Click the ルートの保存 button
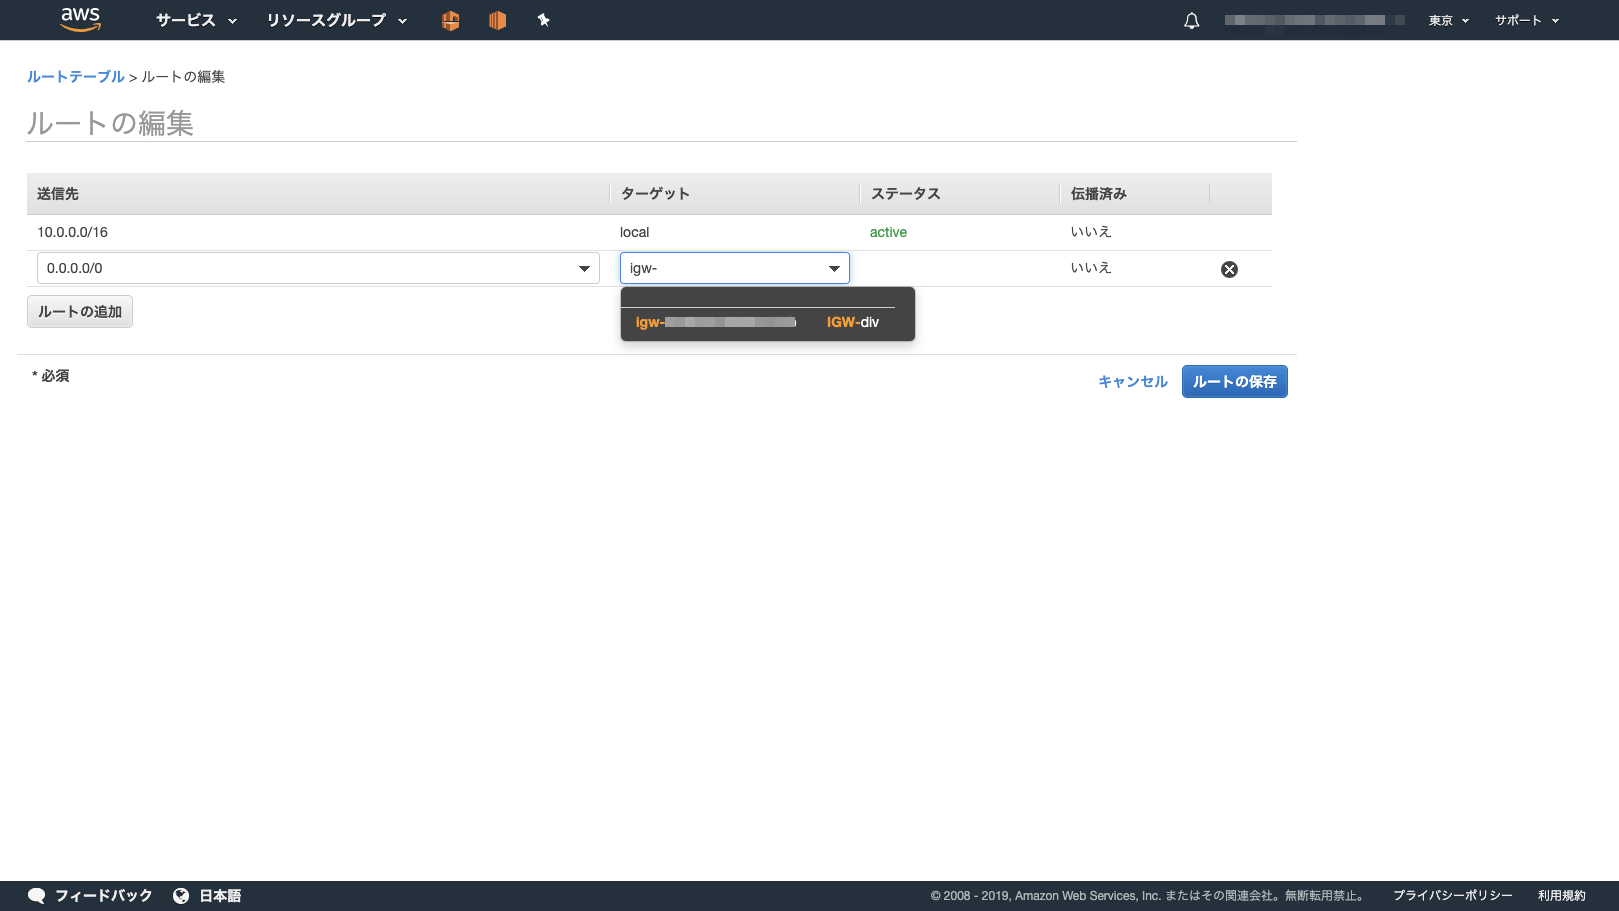 [1234, 382]
